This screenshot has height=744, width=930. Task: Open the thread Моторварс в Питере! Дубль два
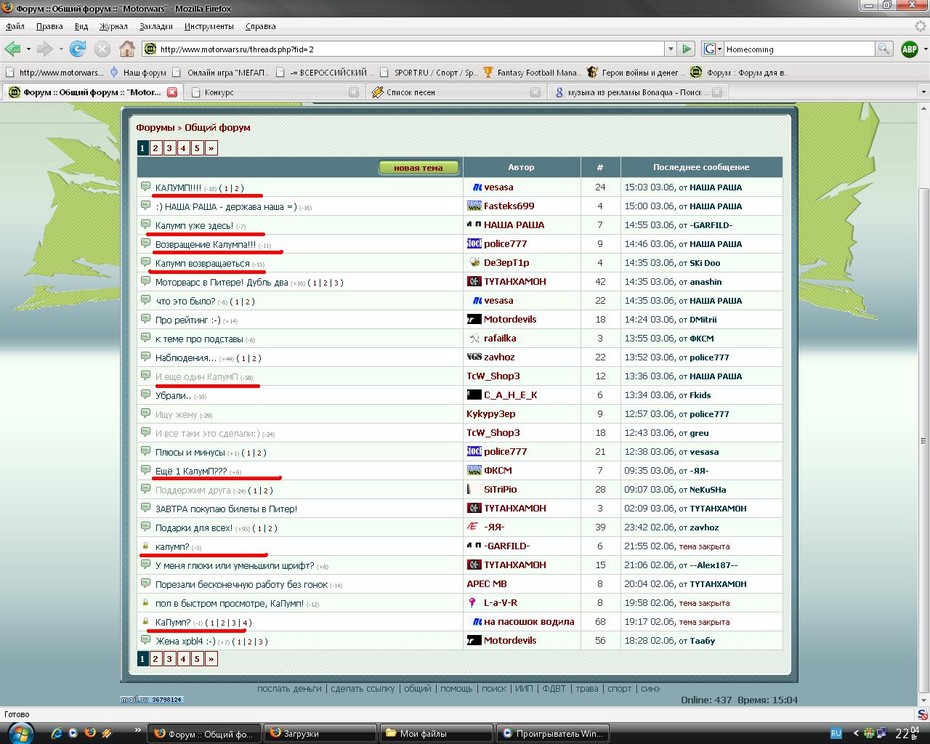click(222, 282)
